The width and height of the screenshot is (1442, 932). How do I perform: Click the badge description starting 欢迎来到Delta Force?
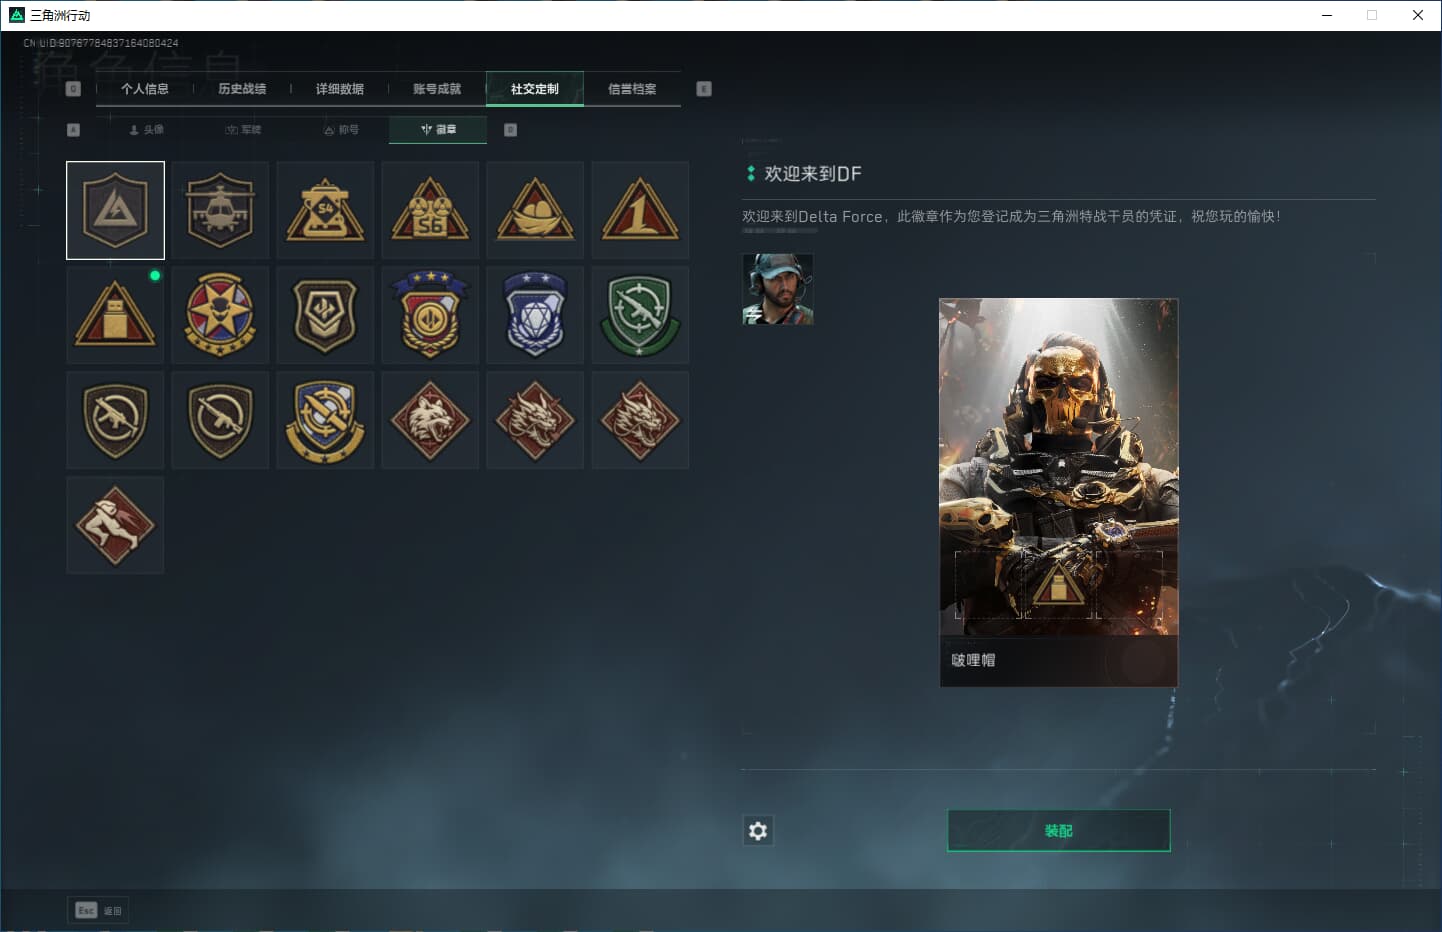1011,216
